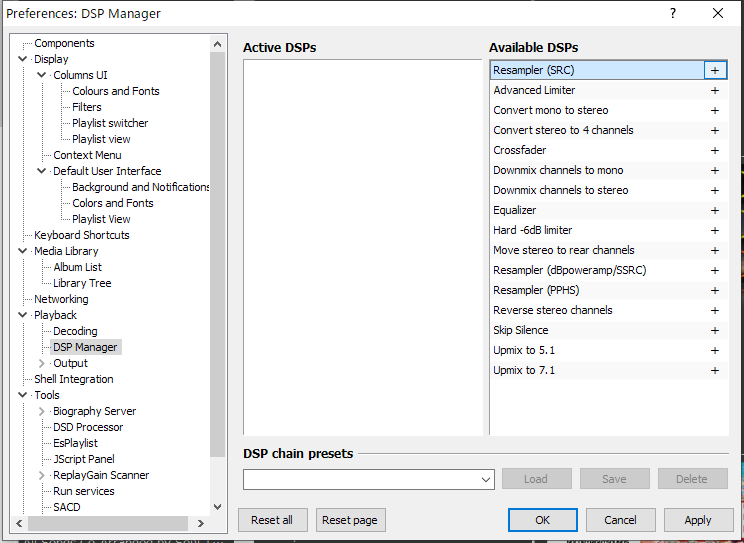The width and height of the screenshot is (744, 543).
Task: Expand the Output tree node
Action: click(41, 363)
